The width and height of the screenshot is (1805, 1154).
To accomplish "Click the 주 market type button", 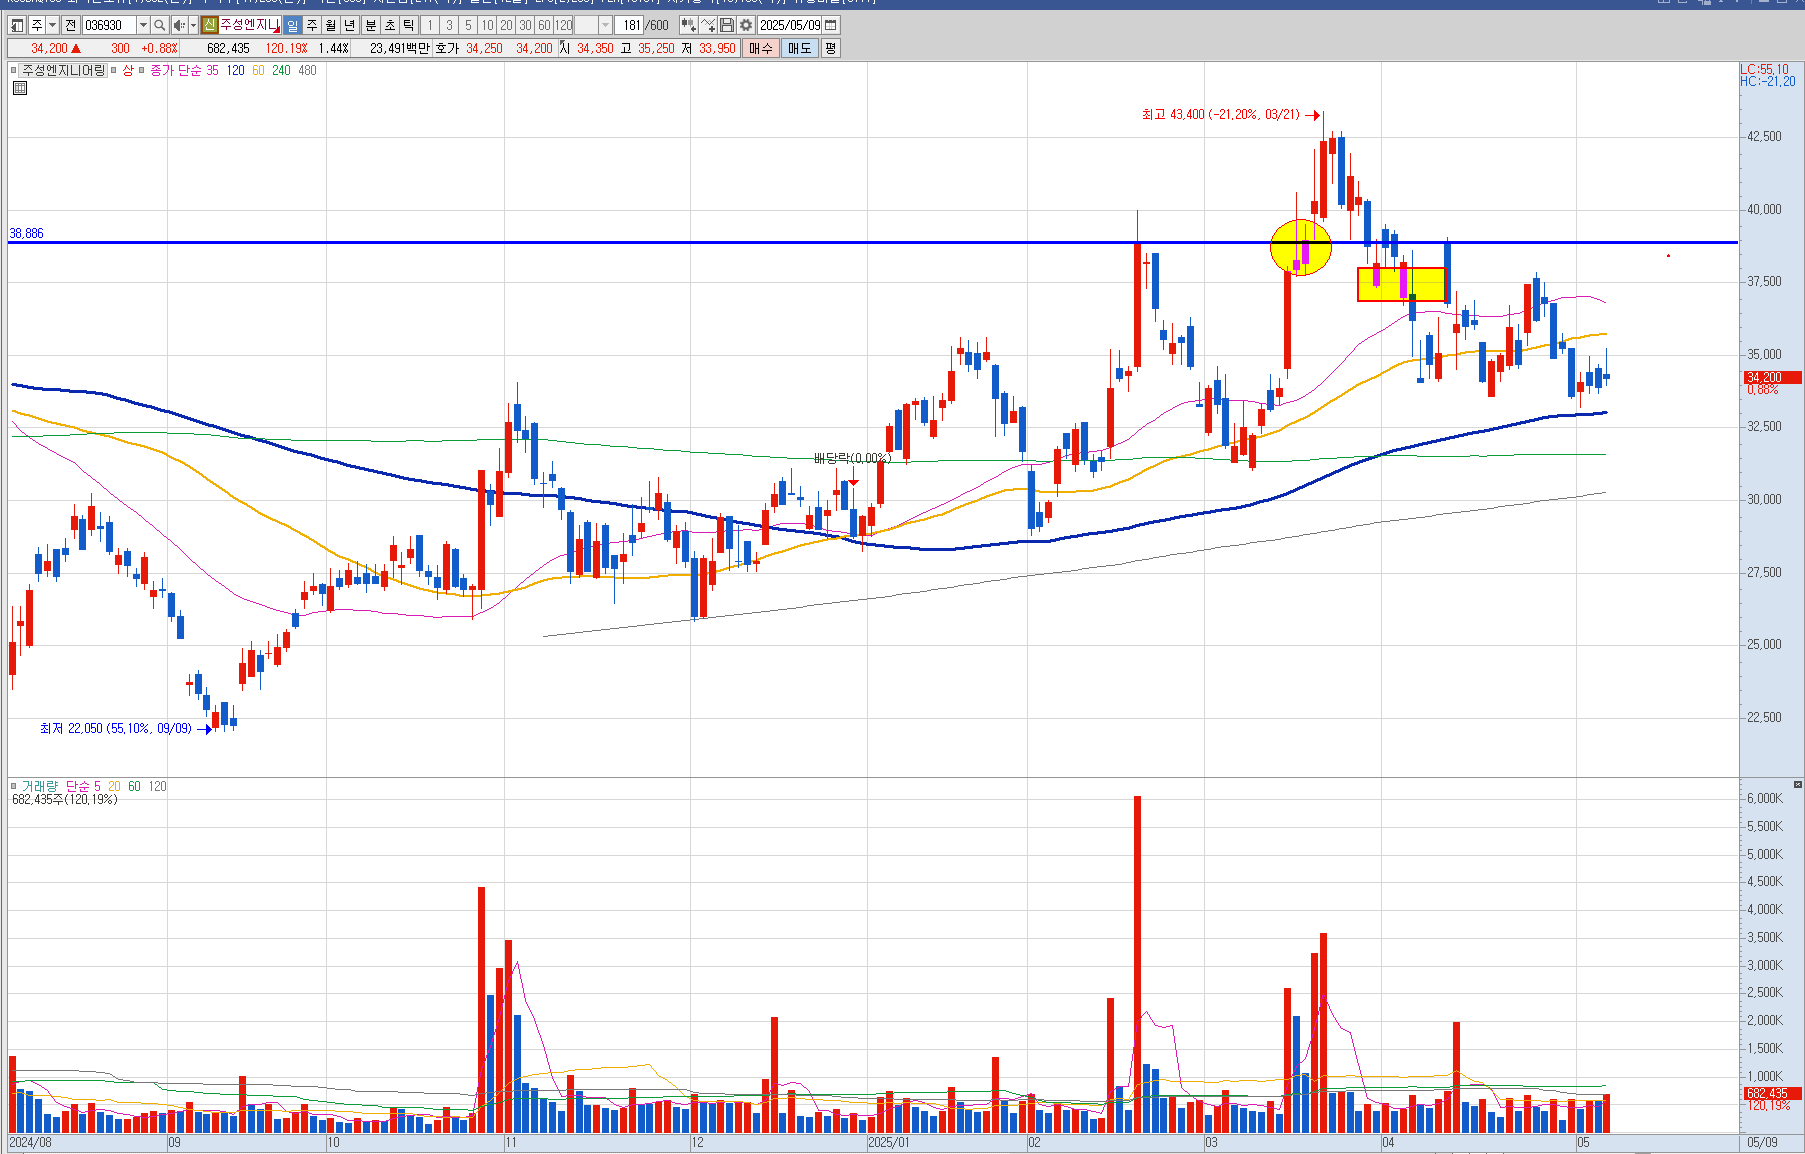I will coord(36,25).
